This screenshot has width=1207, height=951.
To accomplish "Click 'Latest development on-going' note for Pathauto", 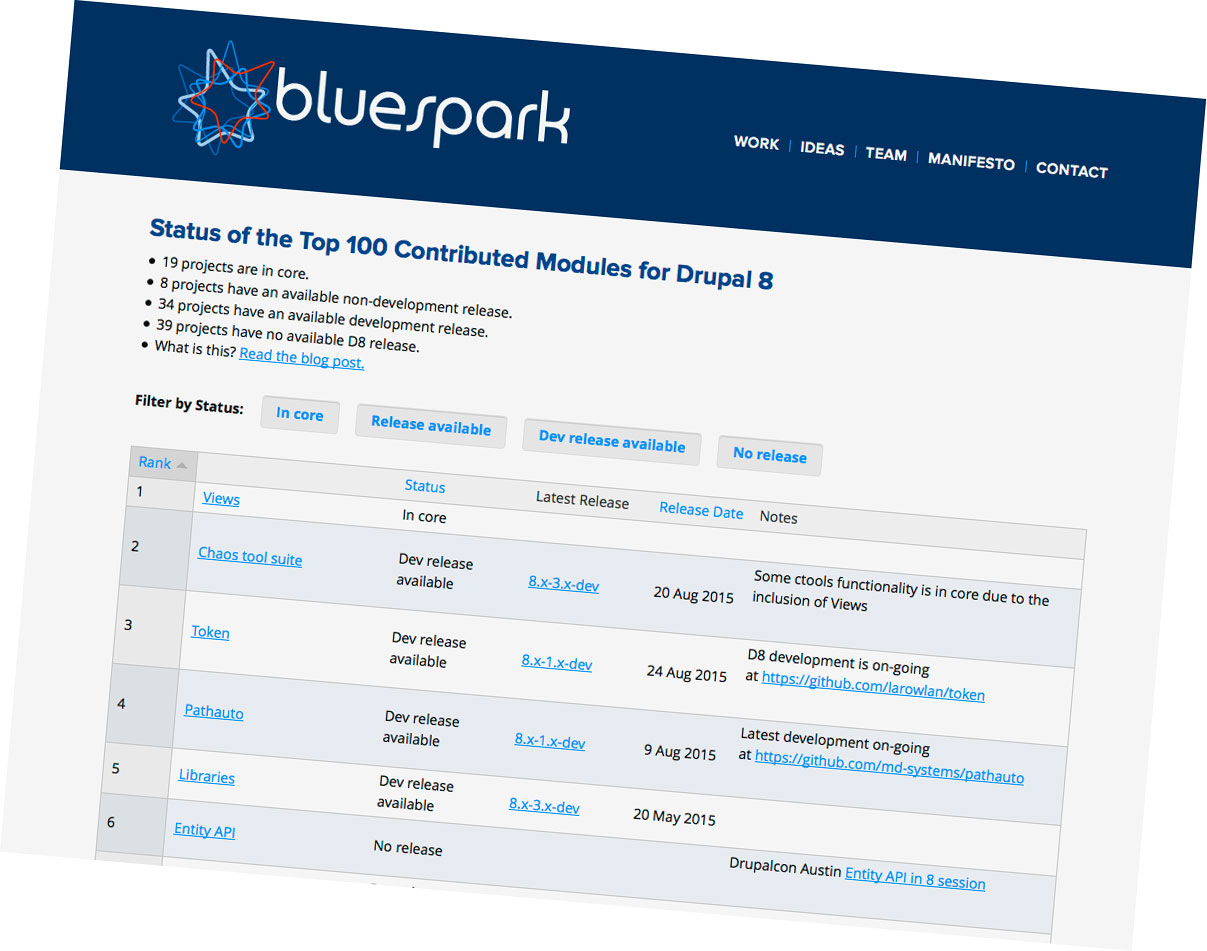I will [x=835, y=740].
